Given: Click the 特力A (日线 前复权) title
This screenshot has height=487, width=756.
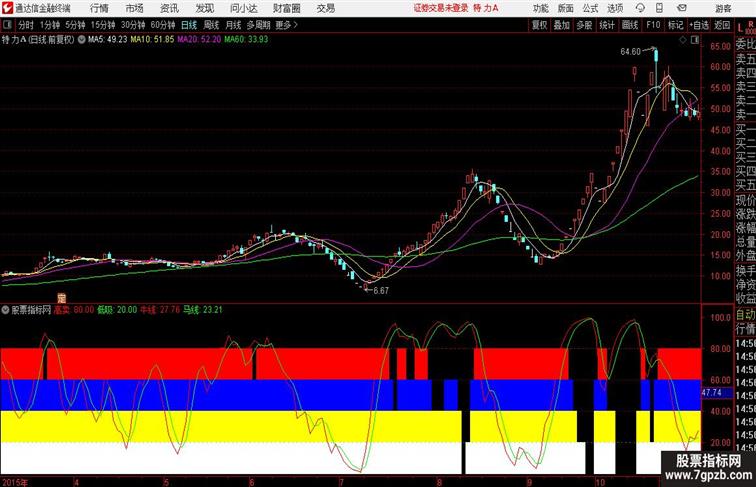Looking at the screenshot, I should tap(38, 40).
